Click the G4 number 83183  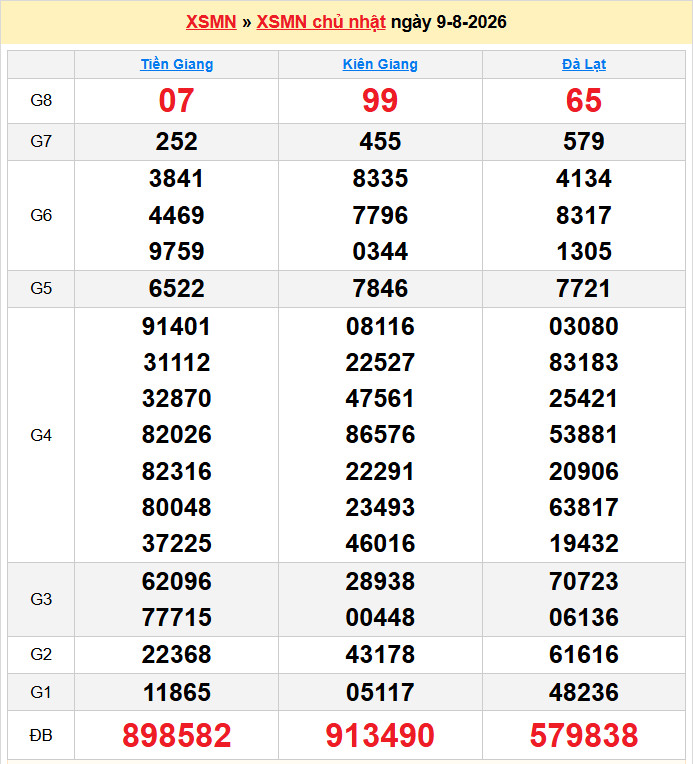click(584, 363)
